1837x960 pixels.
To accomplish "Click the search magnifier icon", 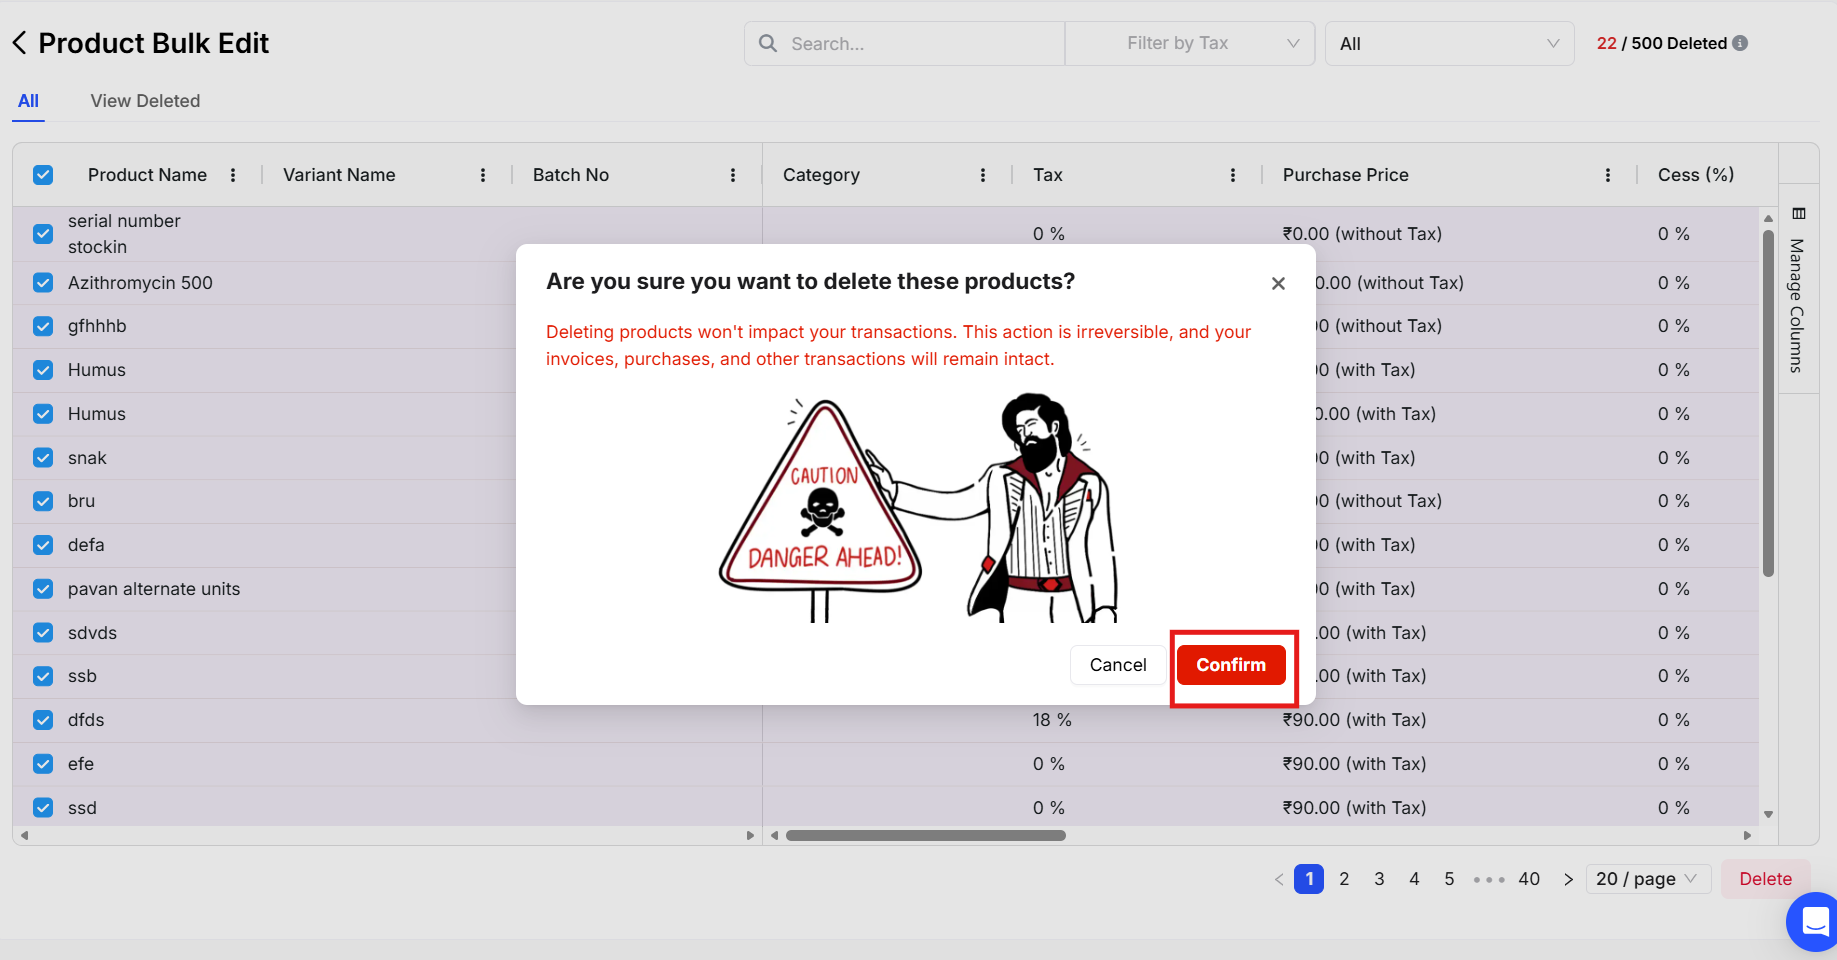I will click(768, 43).
